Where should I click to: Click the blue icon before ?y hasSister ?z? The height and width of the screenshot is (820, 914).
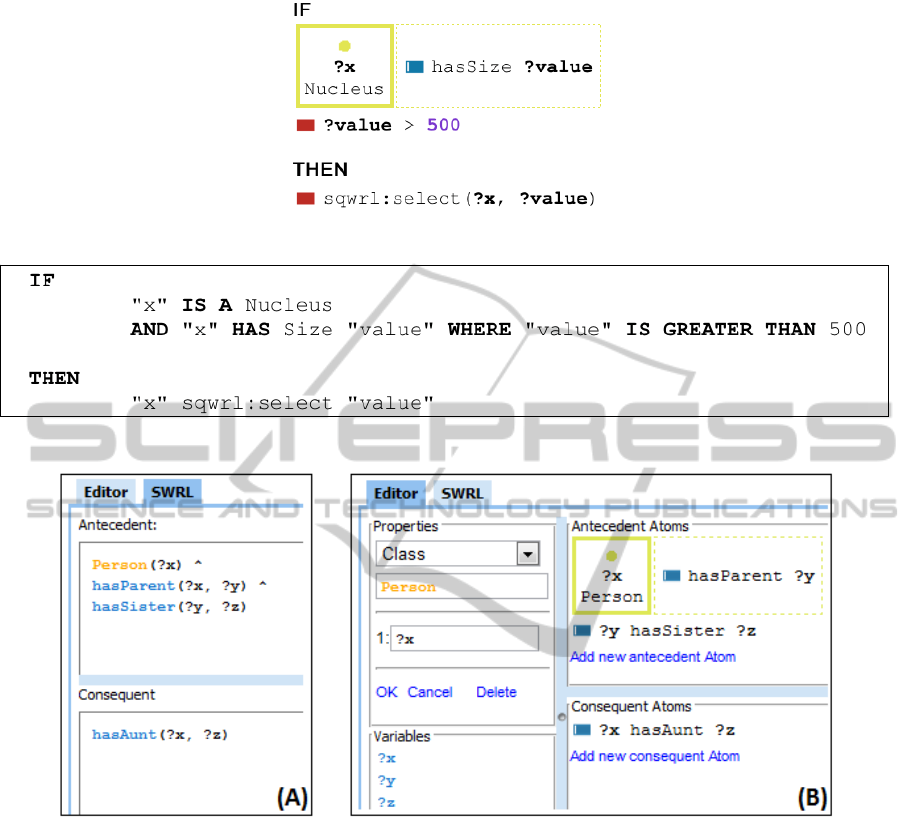click(582, 631)
